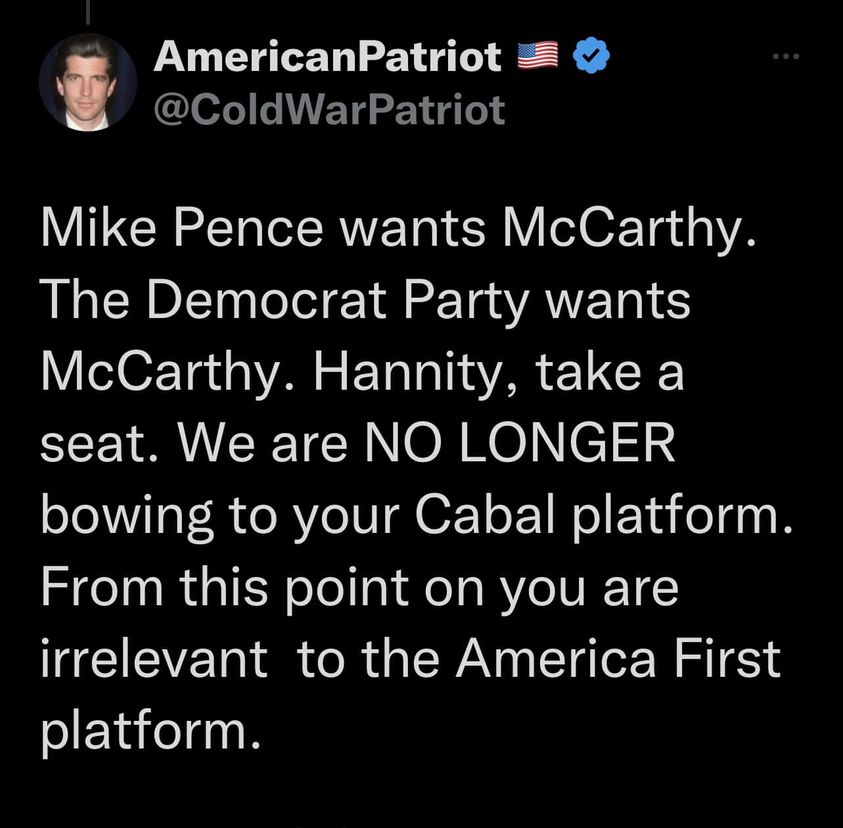Click the word "irrelevant" in the tweet
This screenshot has width=843, height=828.
pos(154,661)
